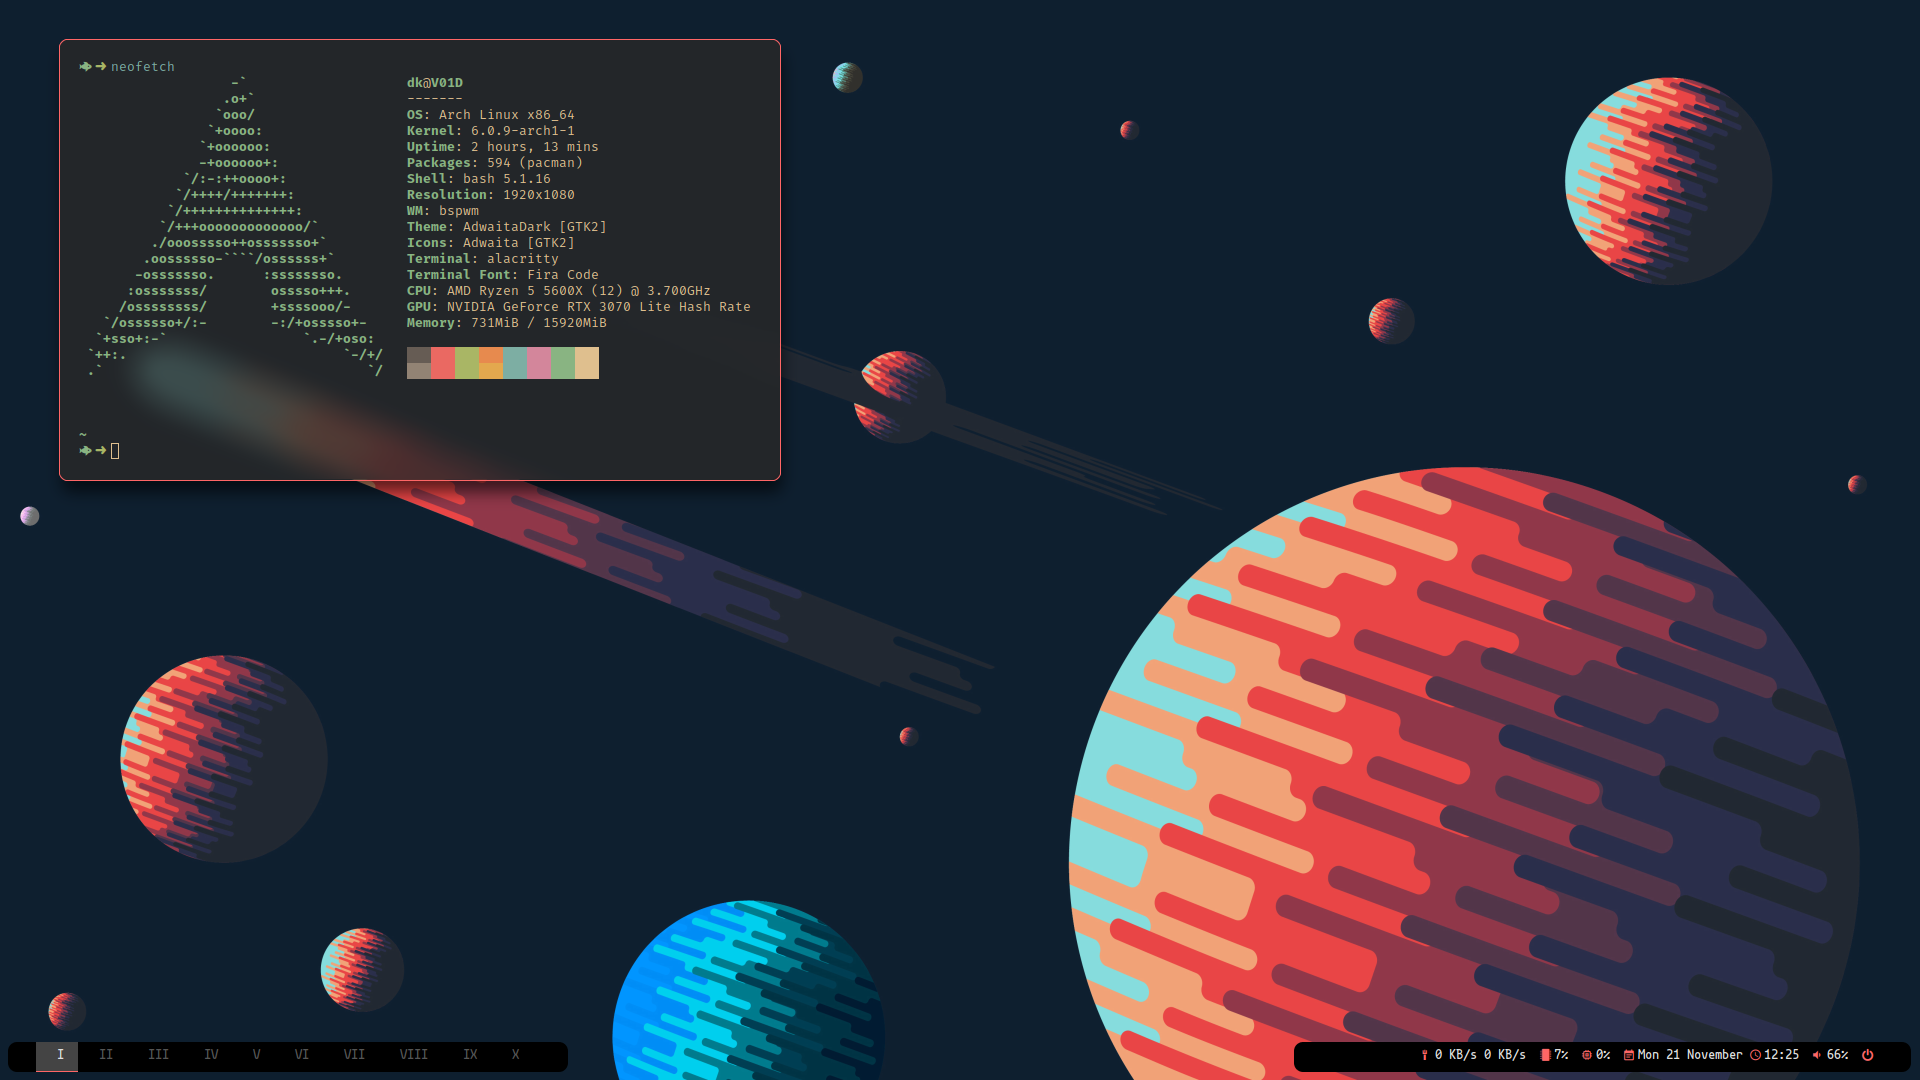Image resolution: width=1920 pixels, height=1080 pixels.
Task: Click the network icon beside 0 KB/s
Action: coord(1425,1055)
